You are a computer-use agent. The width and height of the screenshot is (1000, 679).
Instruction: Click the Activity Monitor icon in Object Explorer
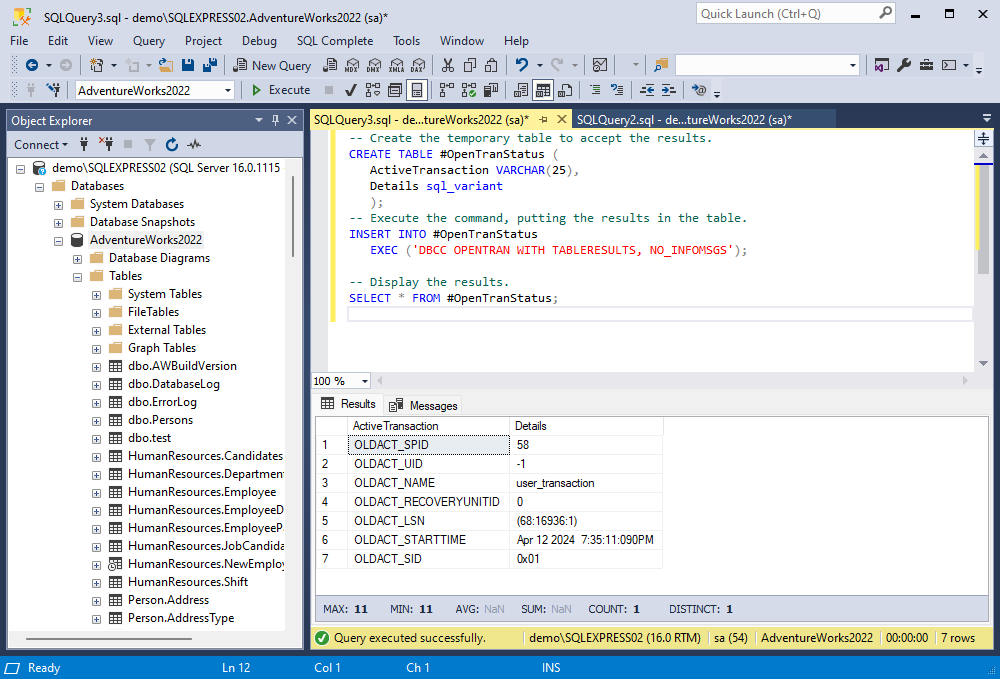coord(194,145)
